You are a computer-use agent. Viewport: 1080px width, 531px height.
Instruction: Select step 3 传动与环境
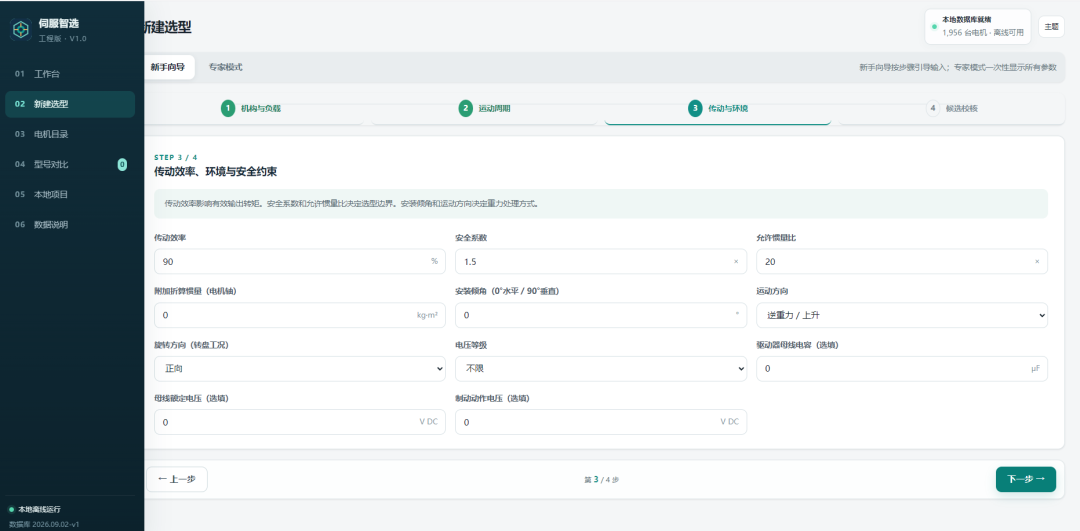click(x=718, y=109)
